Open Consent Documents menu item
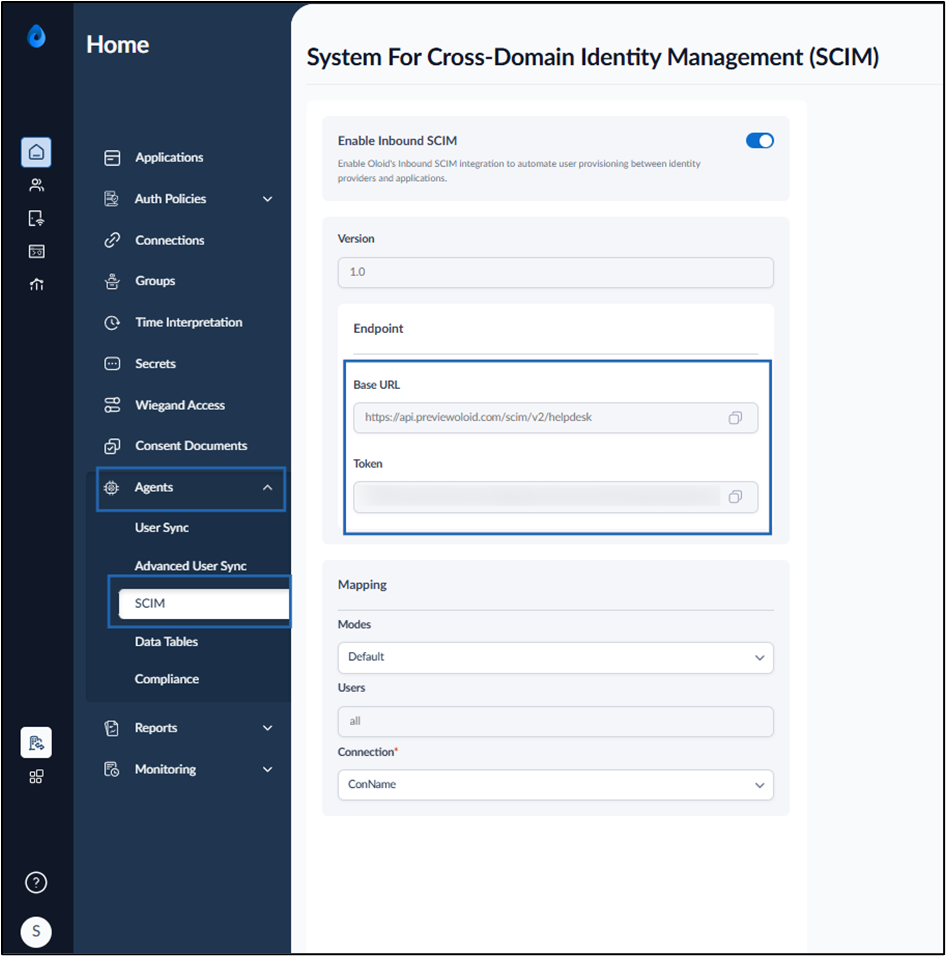 click(x=191, y=446)
